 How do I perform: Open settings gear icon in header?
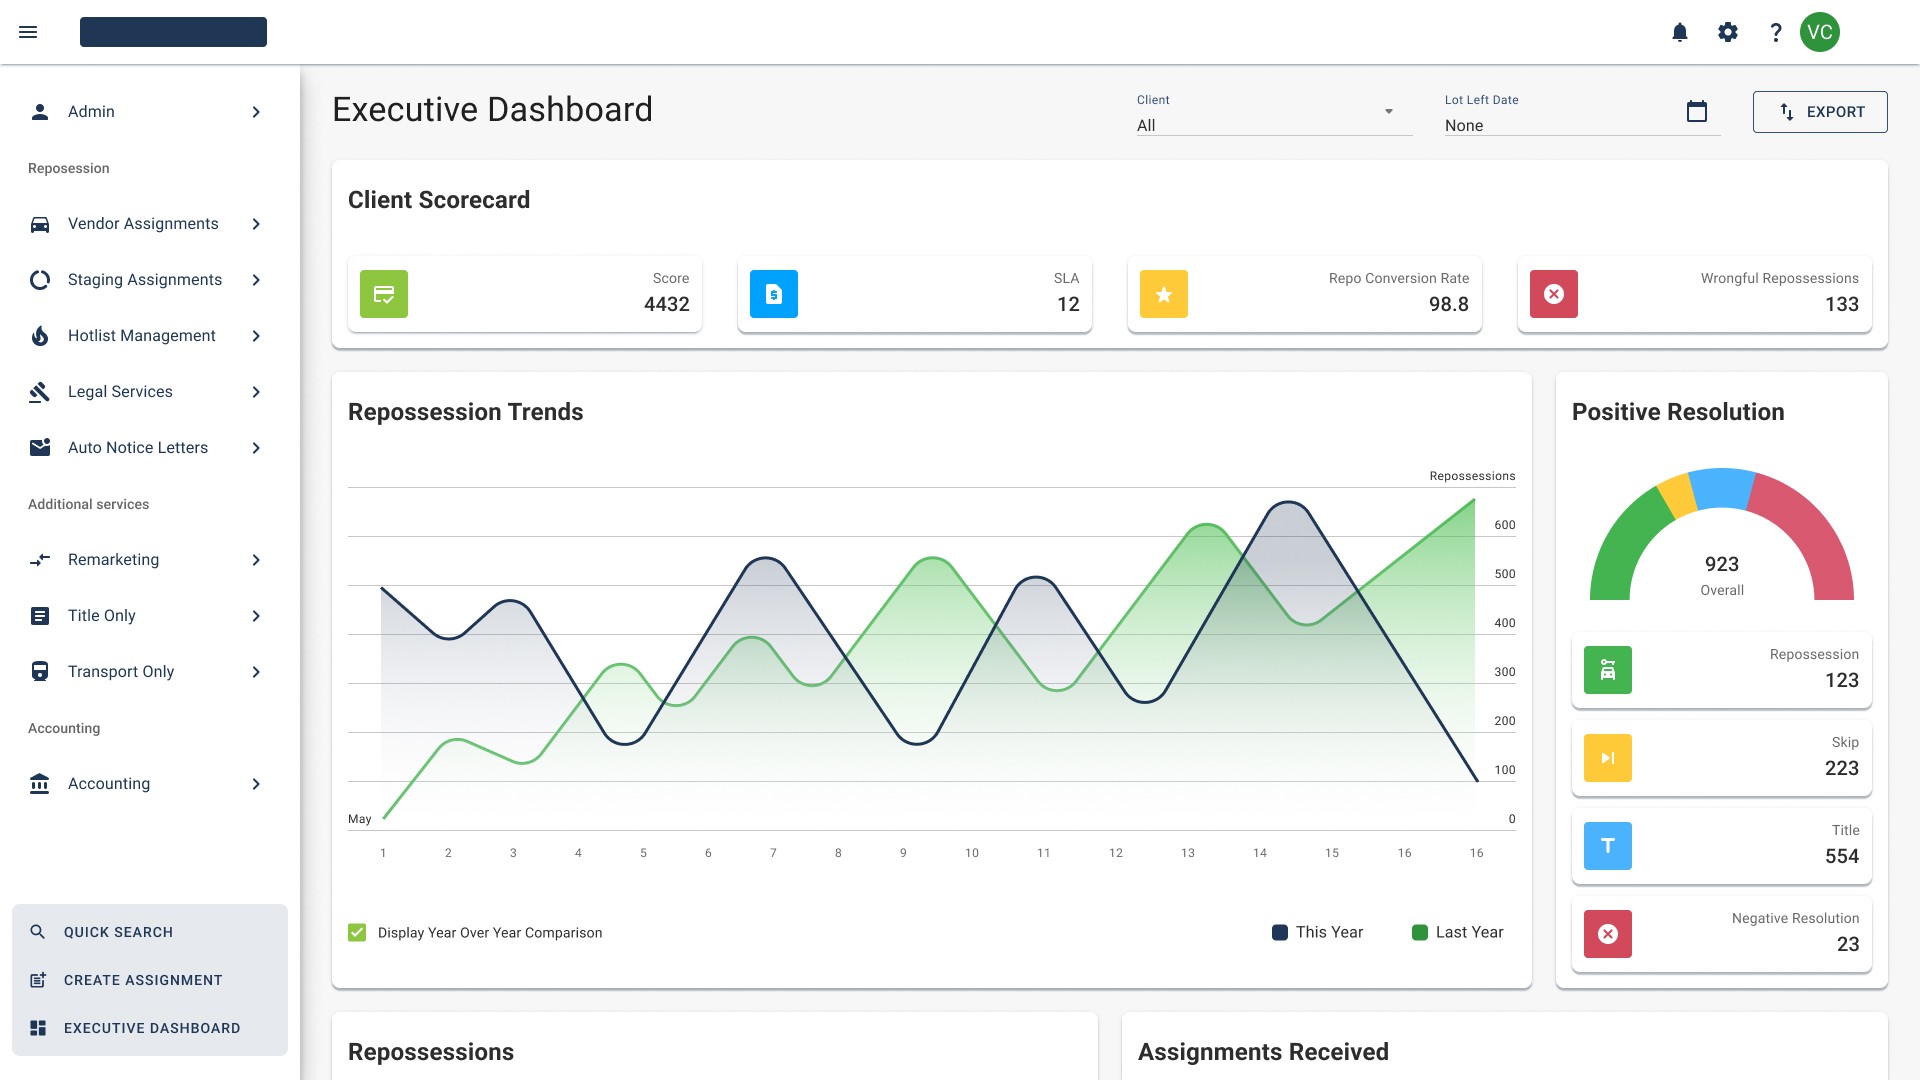coord(1728,32)
